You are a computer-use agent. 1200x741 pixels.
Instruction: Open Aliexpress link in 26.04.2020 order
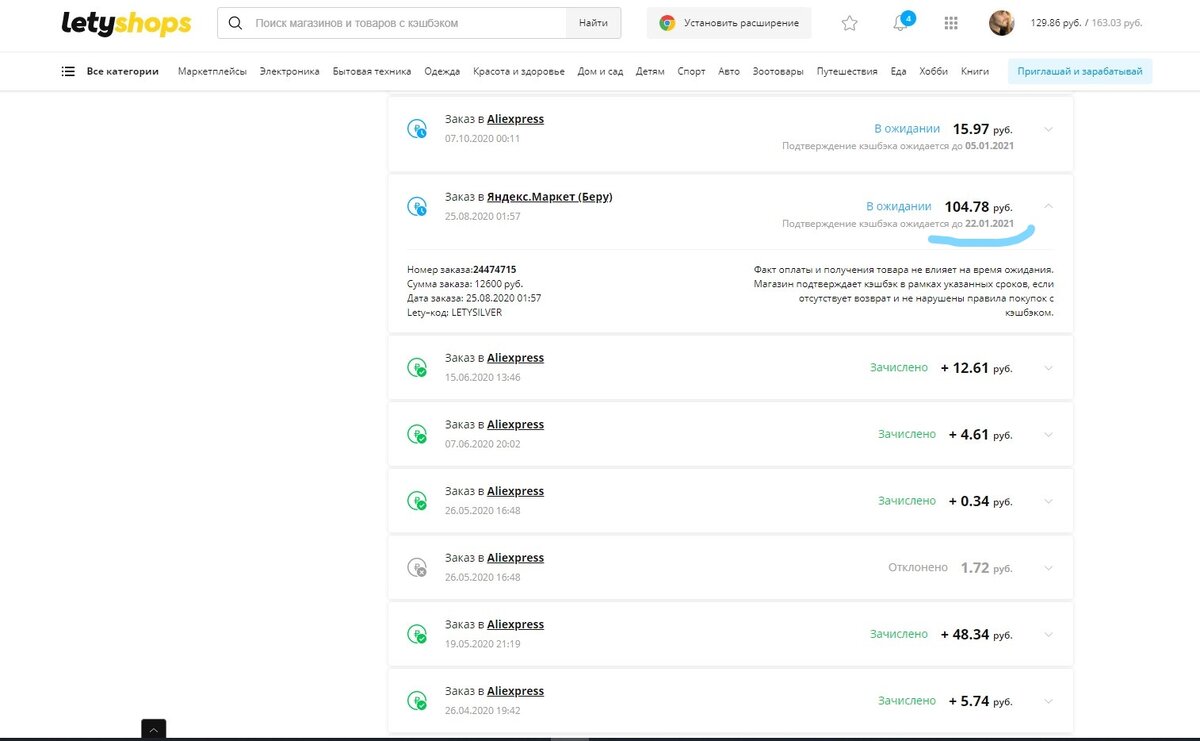pyautogui.click(x=515, y=691)
